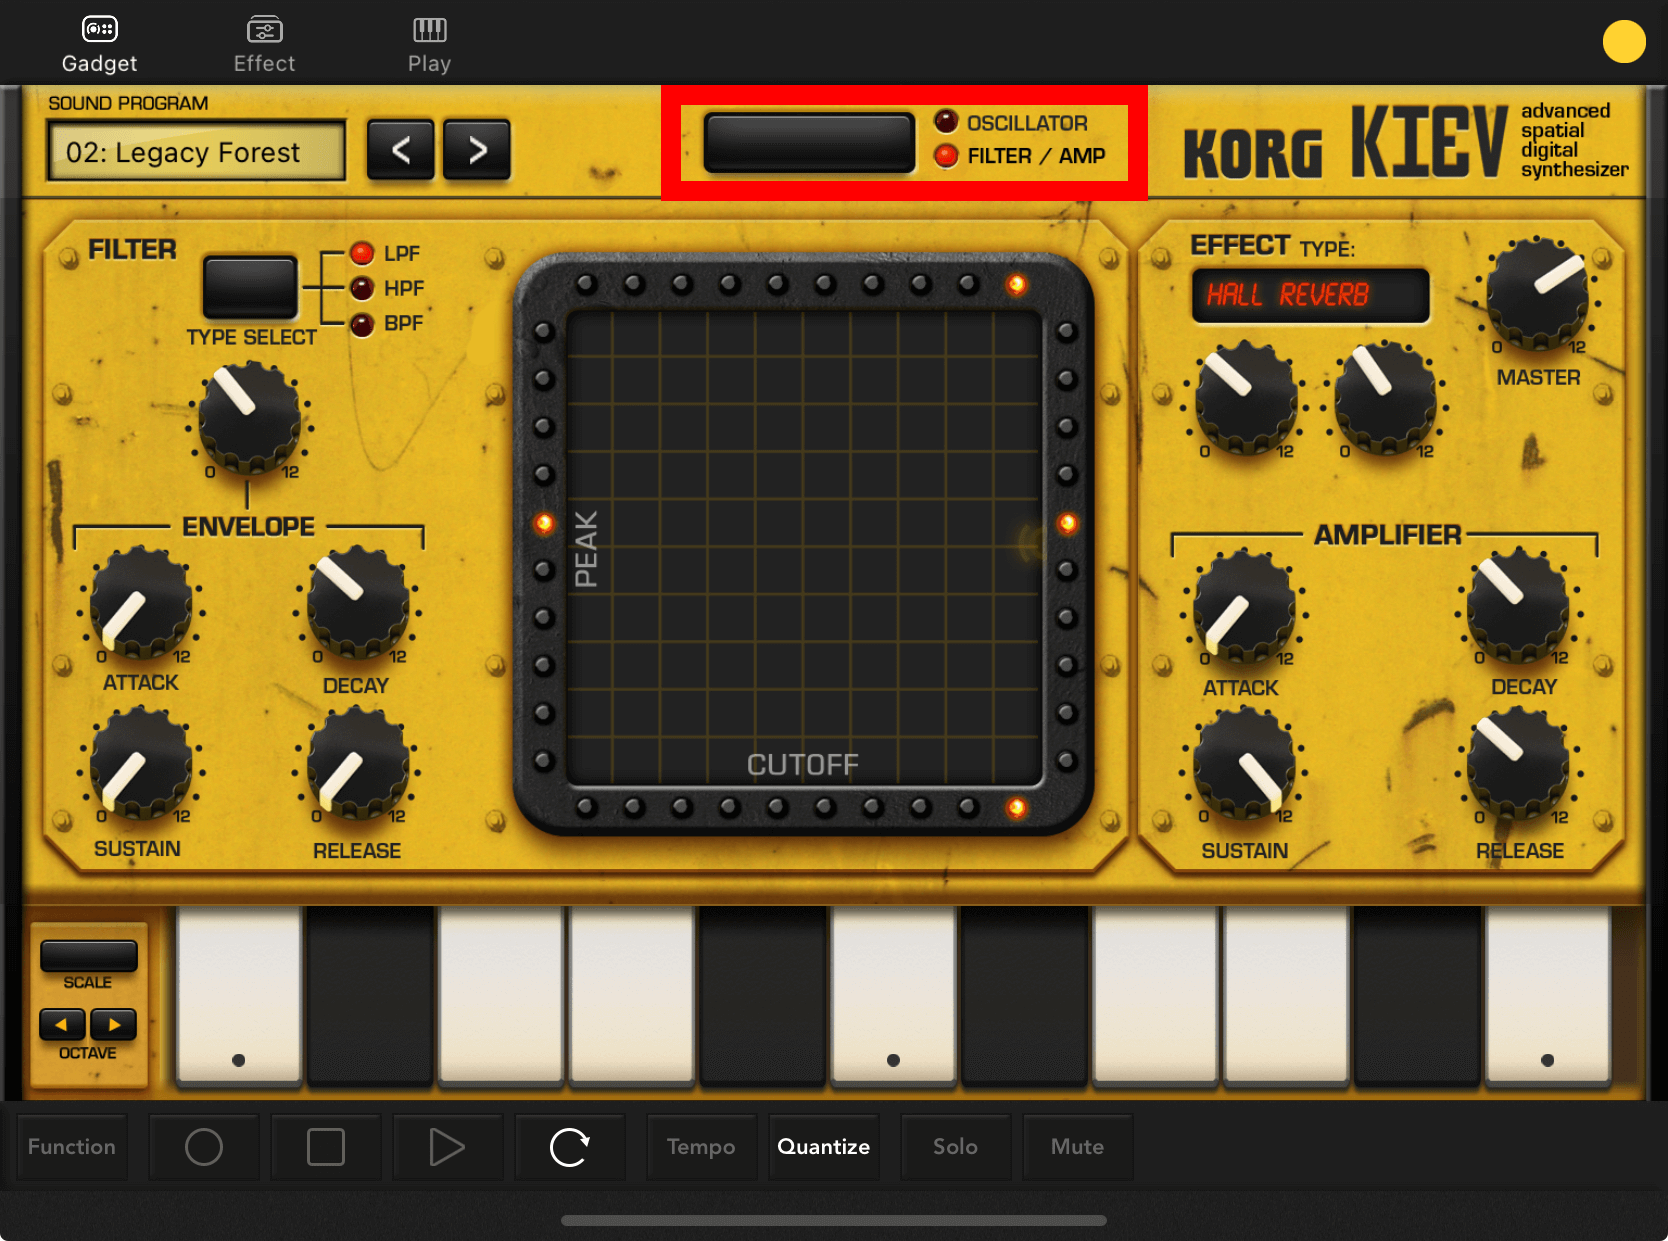Click the OSCILLATOR indicator LED
Screen dimensions: 1668x1241
[946, 122]
